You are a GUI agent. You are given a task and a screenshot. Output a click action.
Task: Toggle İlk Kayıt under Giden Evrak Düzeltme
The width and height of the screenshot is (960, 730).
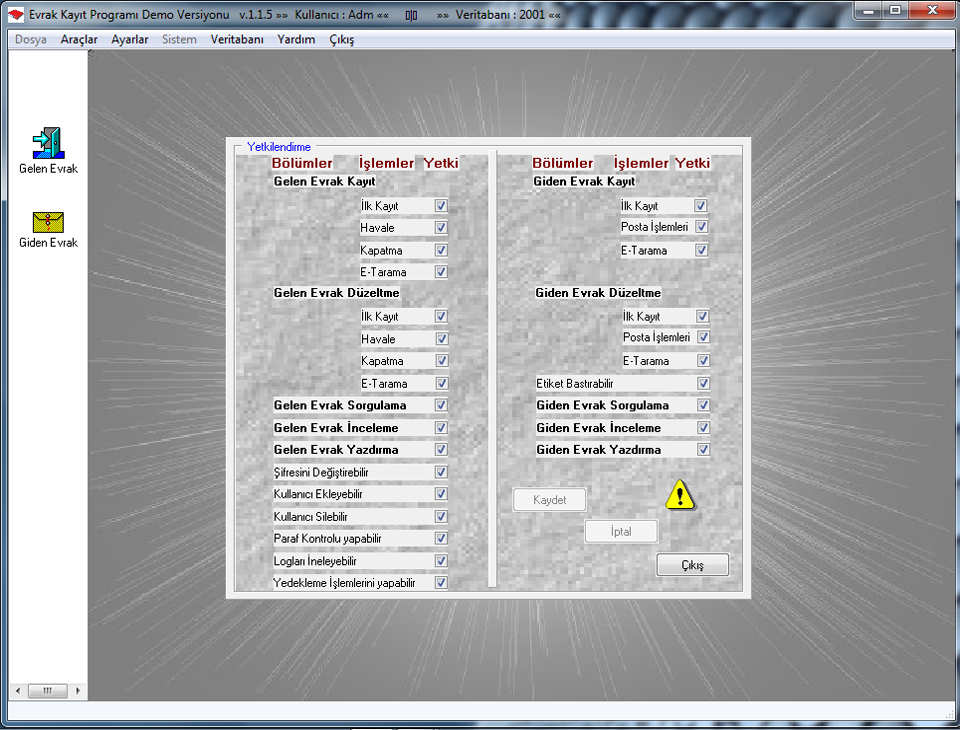[703, 316]
